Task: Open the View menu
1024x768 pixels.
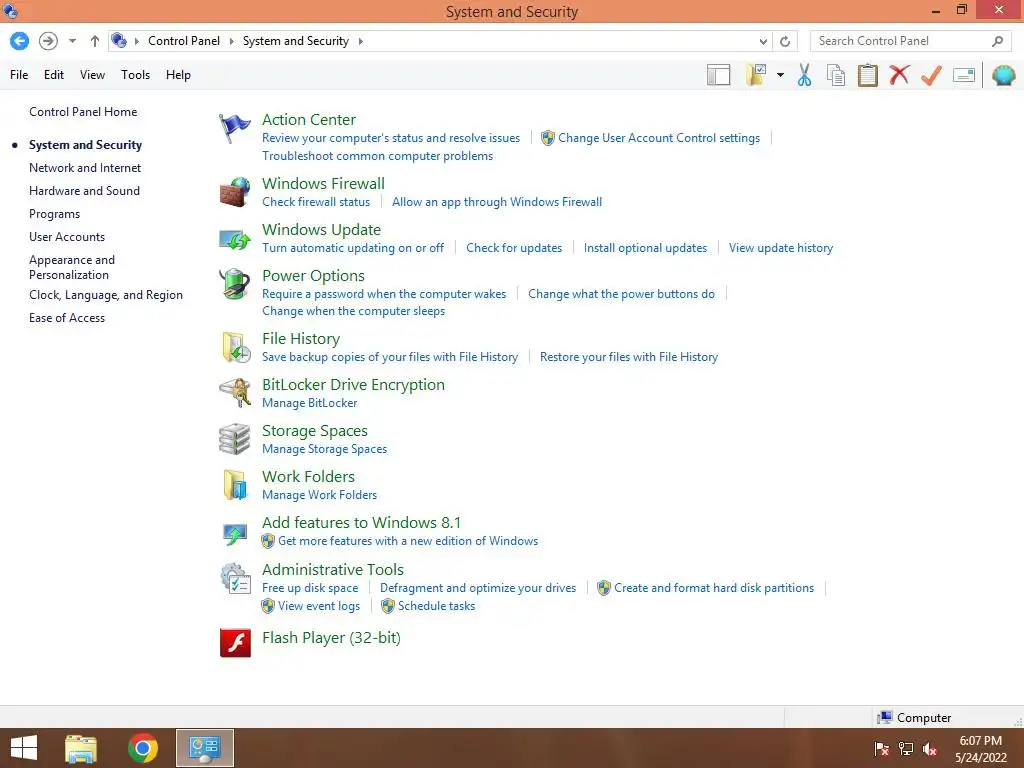Action: click(92, 75)
